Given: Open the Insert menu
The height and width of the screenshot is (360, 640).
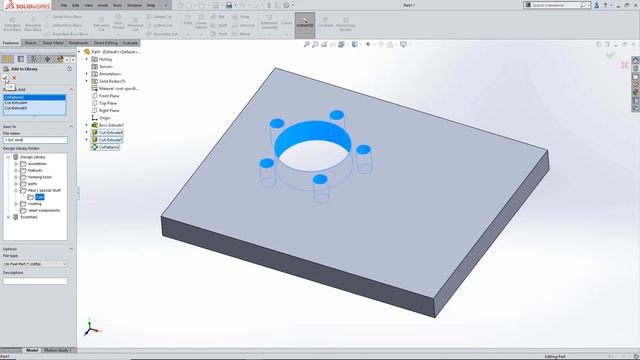Looking at the screenshot, I should pyautogui.click(x=102, y=5).
